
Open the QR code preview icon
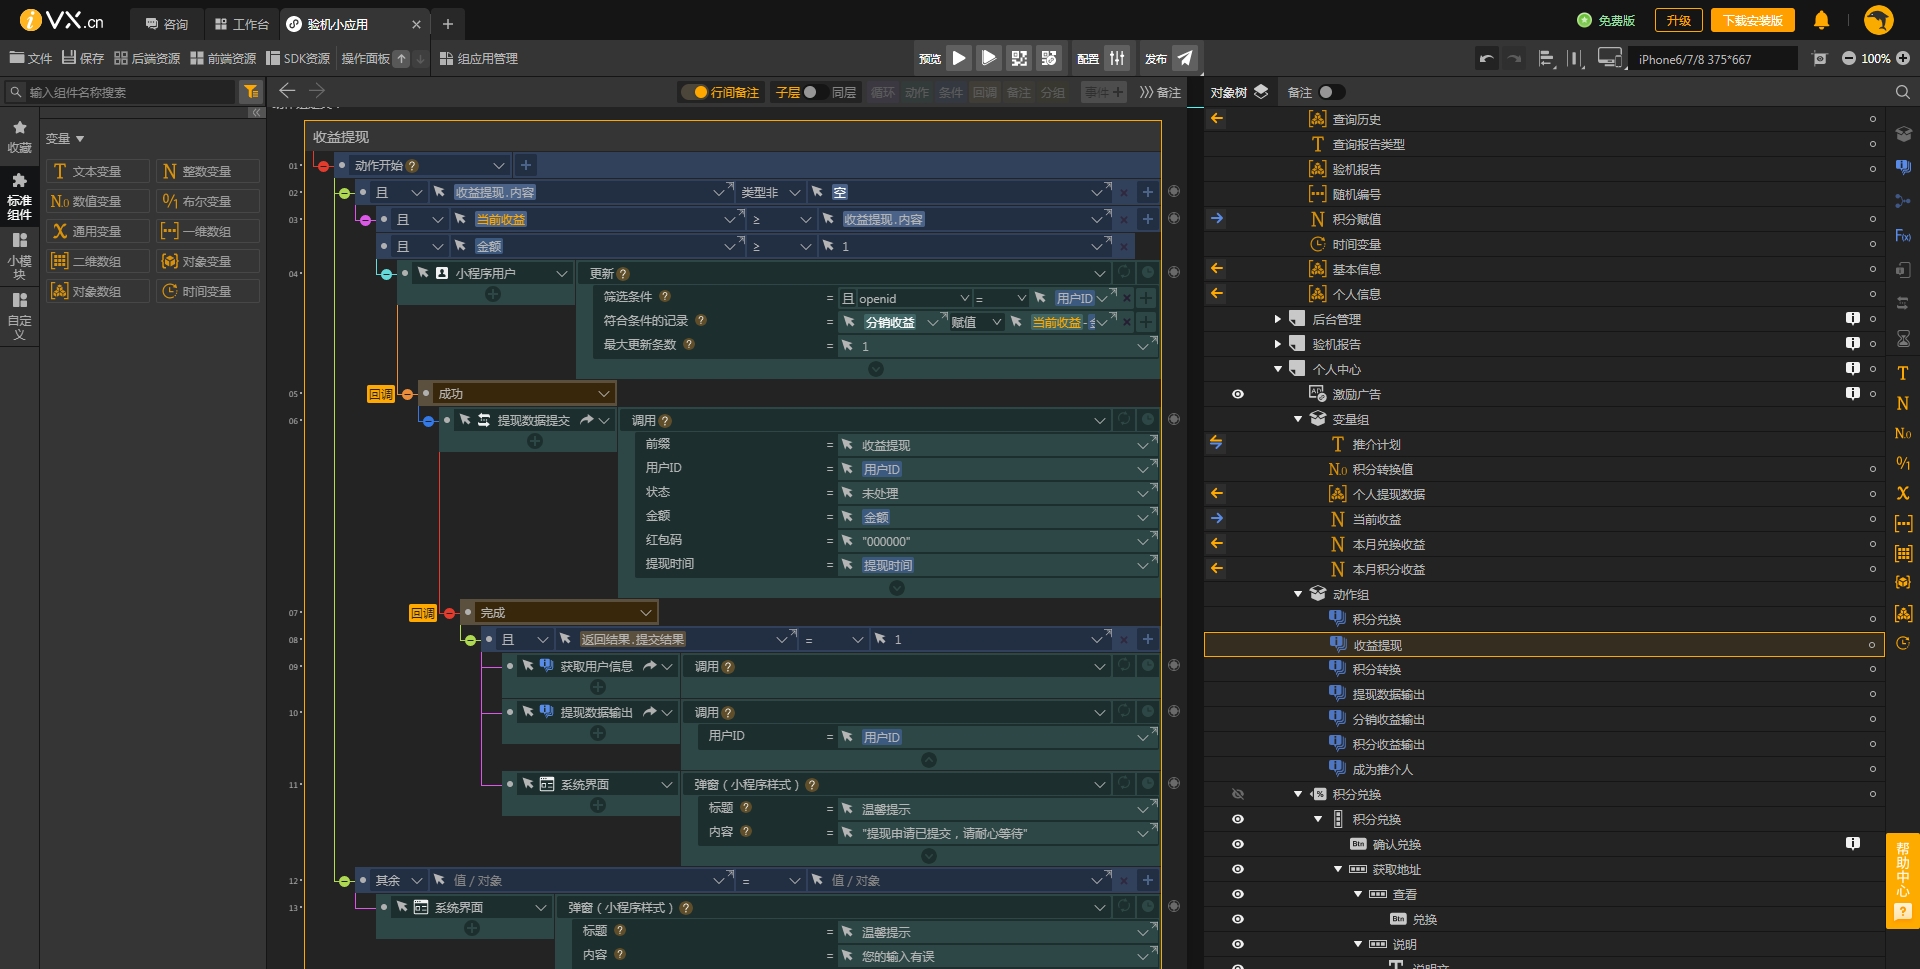click(x=1019, y=58)
